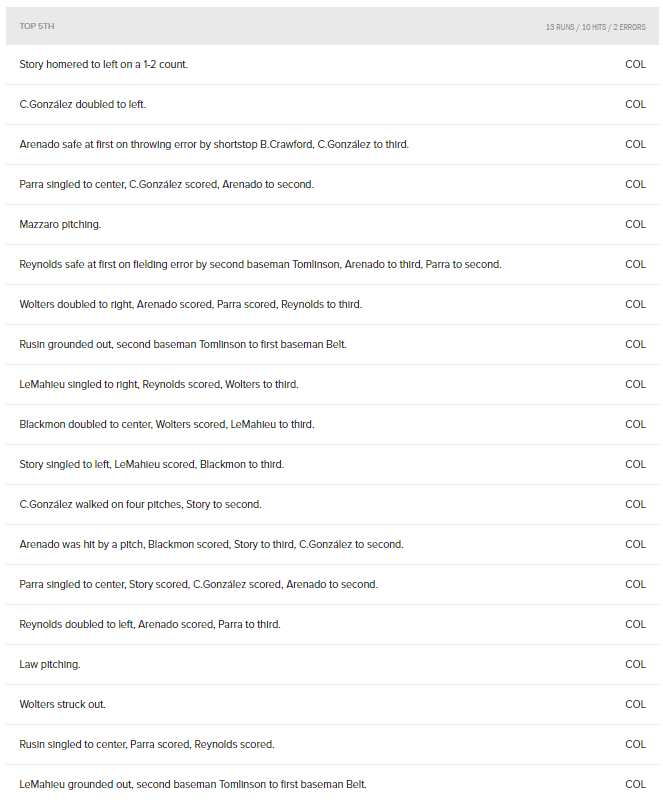Image resolution: width=663 pixels, height=803 pixels.
Task: Click Parra single where C.González scored
Action: [166, 184]
